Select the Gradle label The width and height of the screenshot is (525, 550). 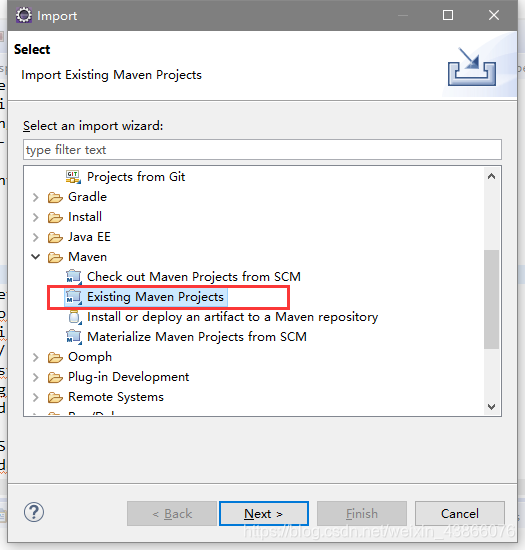(x=87, y=197)
